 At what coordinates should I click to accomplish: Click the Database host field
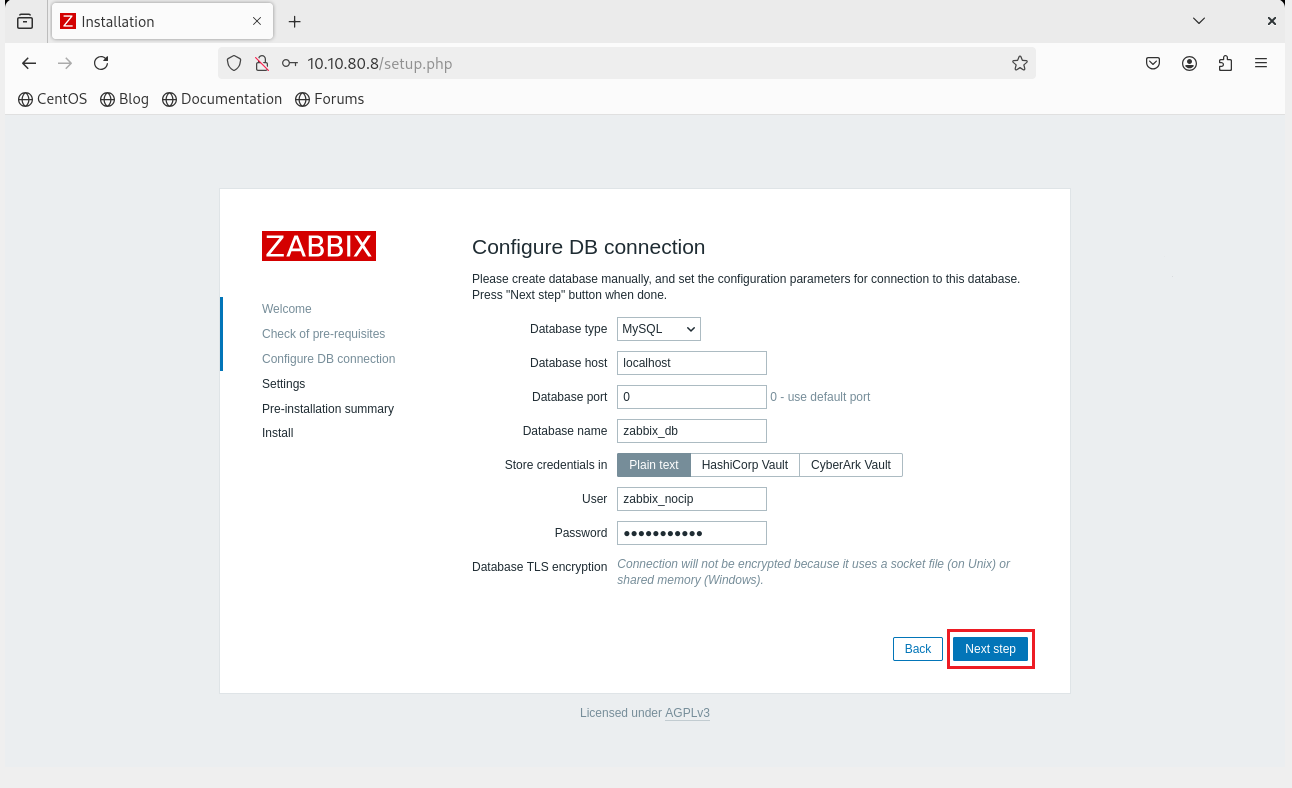(692, 363)
